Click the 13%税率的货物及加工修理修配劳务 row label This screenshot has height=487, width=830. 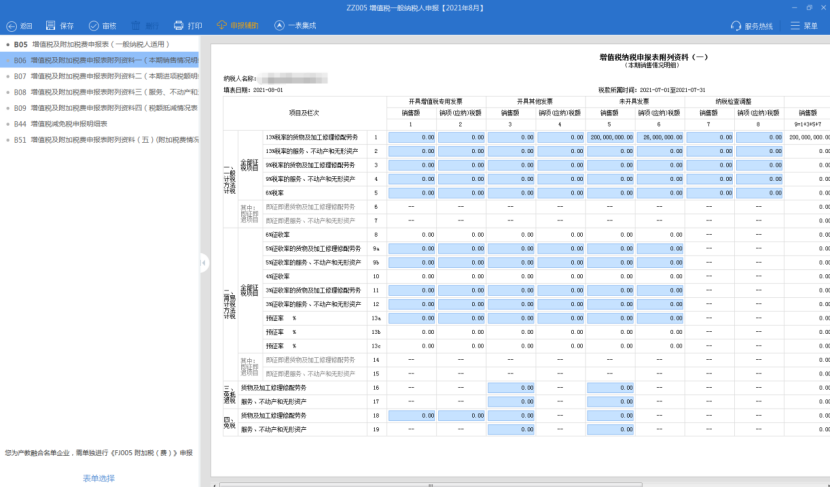312,137
